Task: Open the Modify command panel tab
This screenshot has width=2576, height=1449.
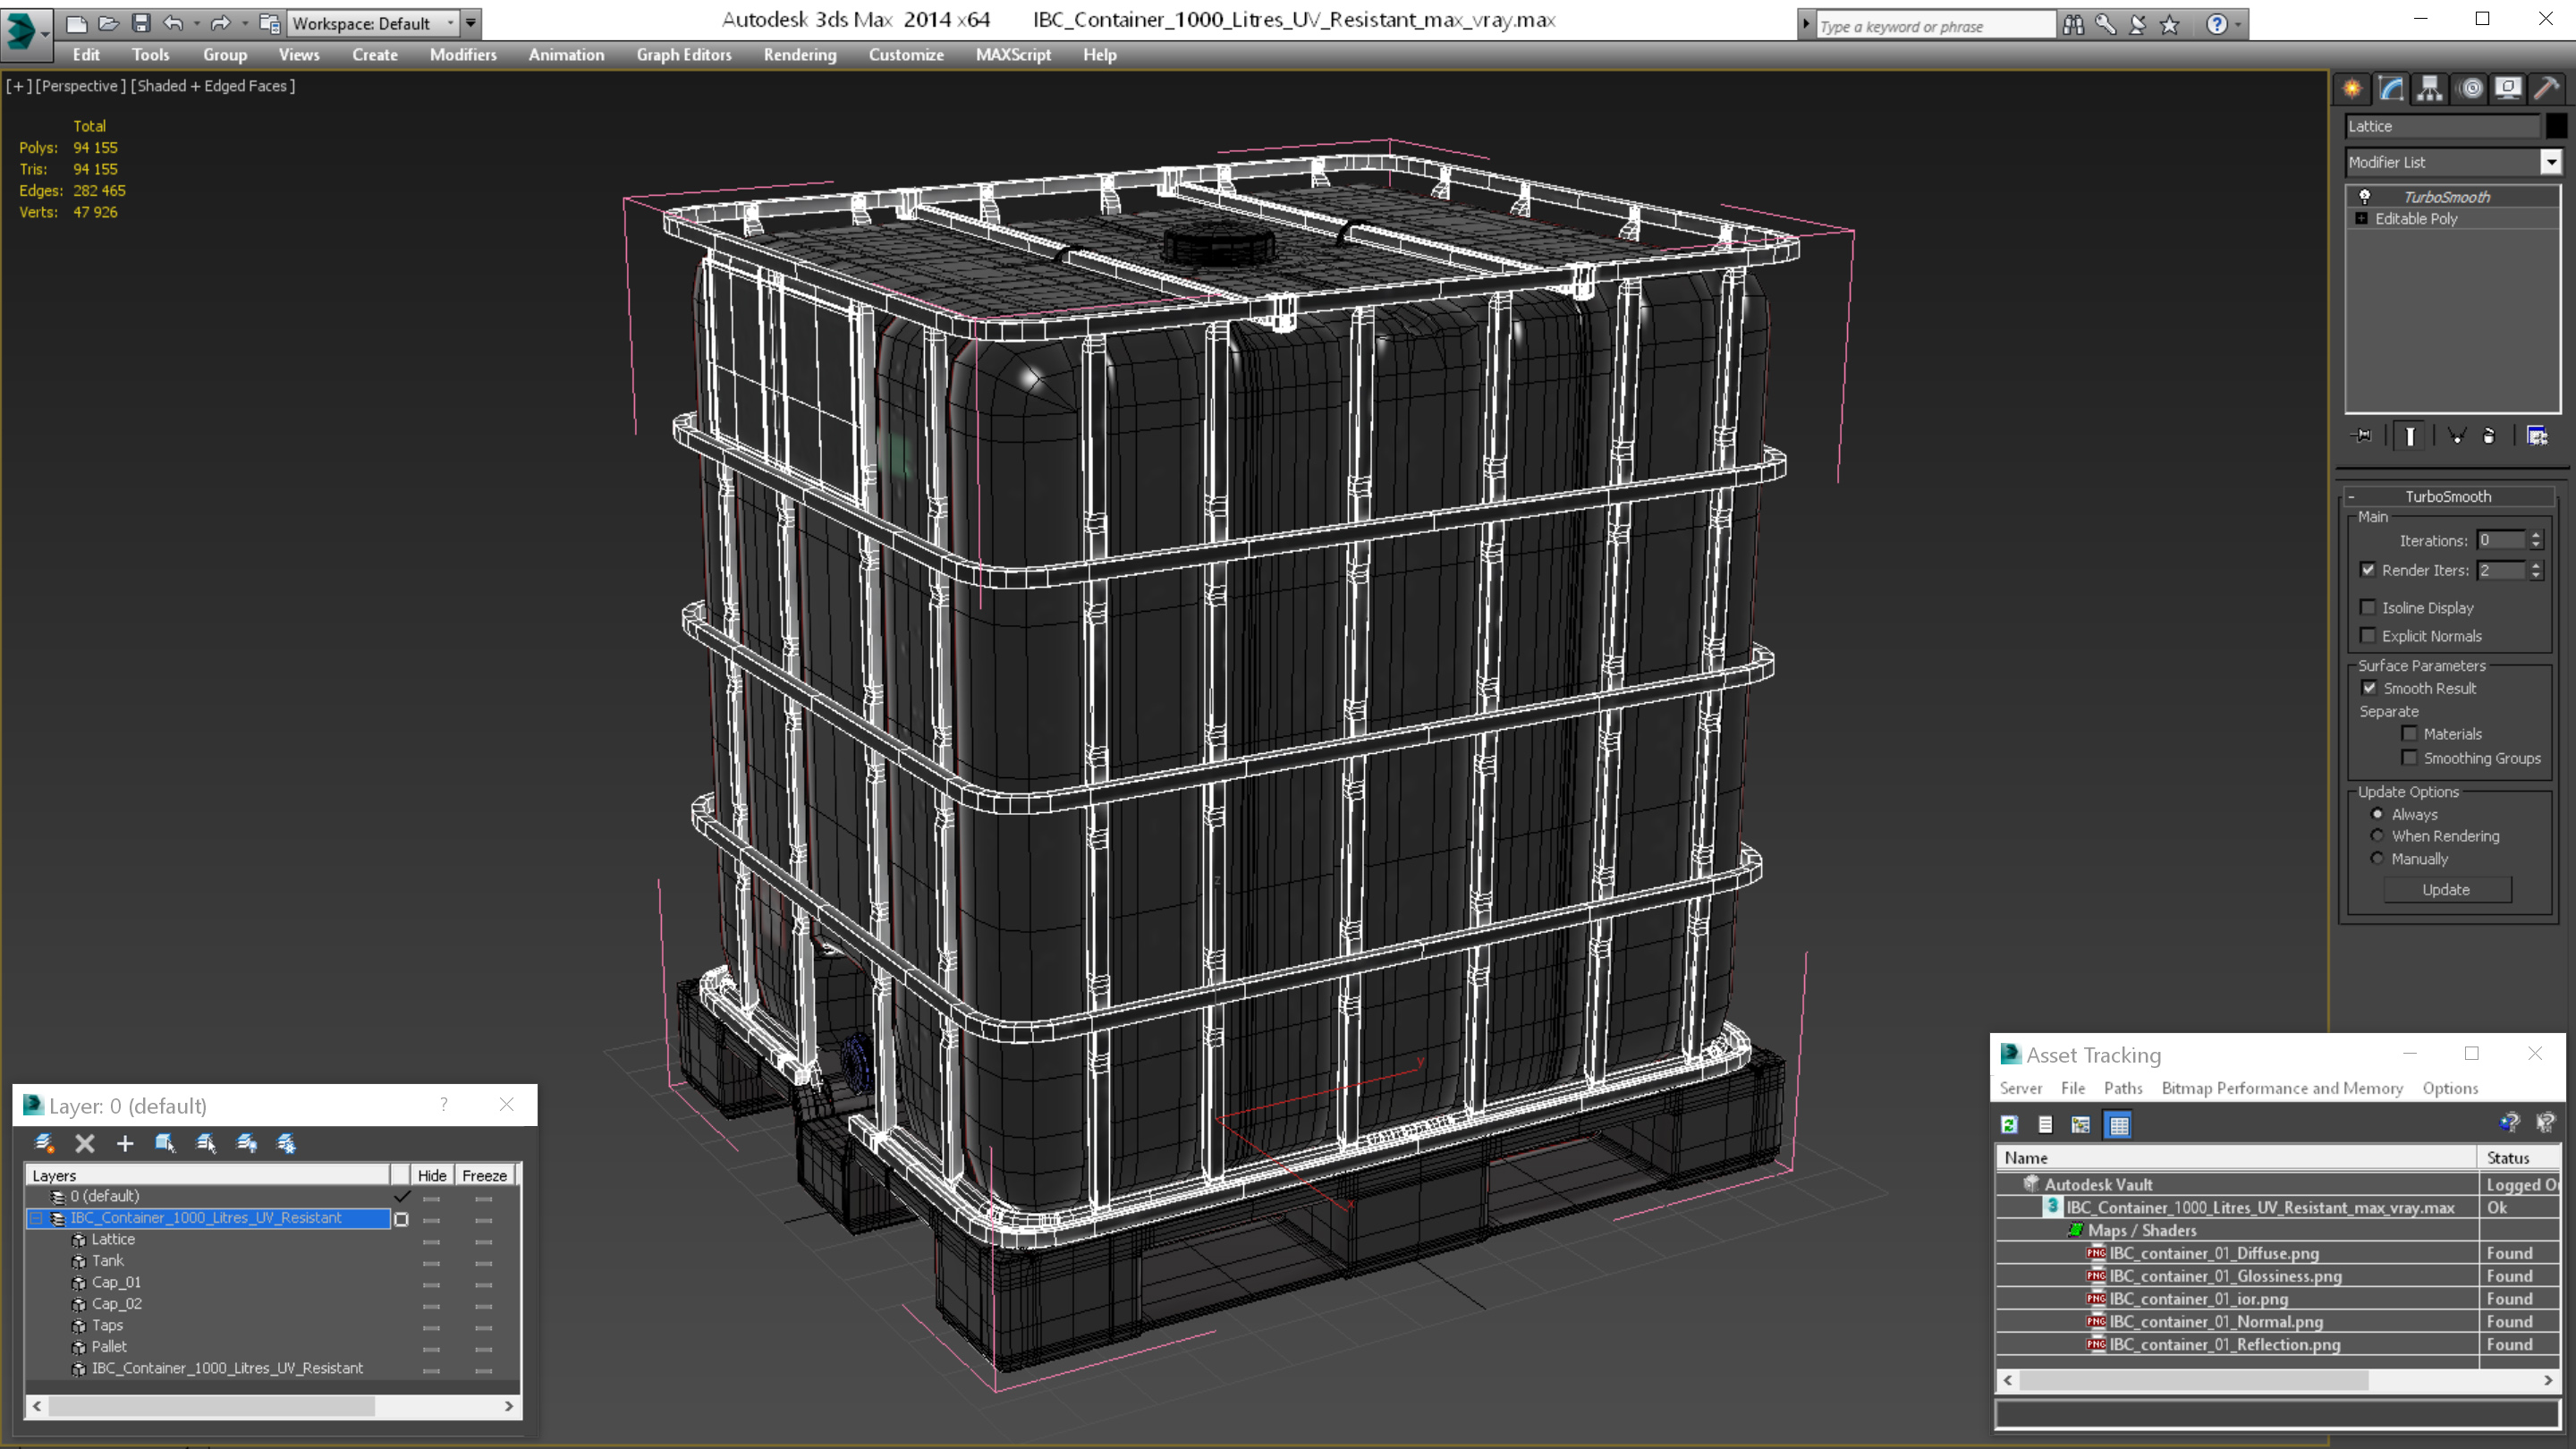Action: (2391, 89)
